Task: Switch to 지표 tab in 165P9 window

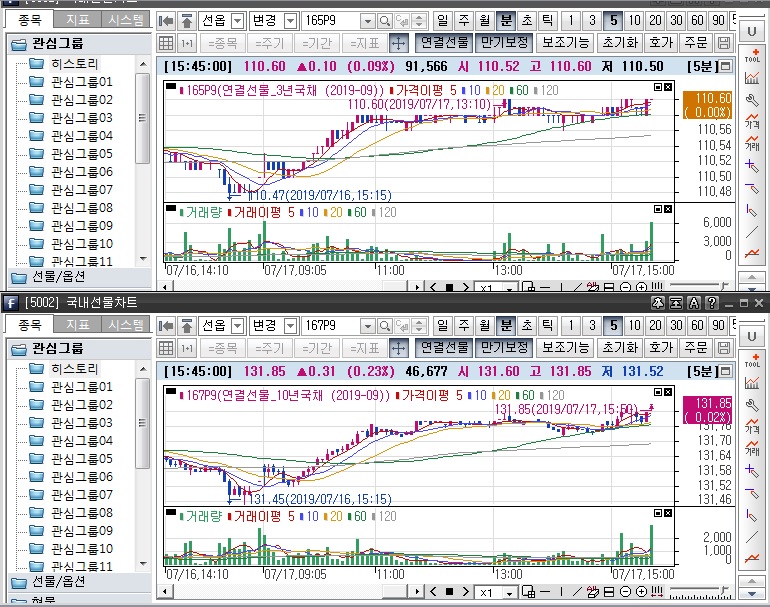Action: pyautogui.click(x=78, y=20)
